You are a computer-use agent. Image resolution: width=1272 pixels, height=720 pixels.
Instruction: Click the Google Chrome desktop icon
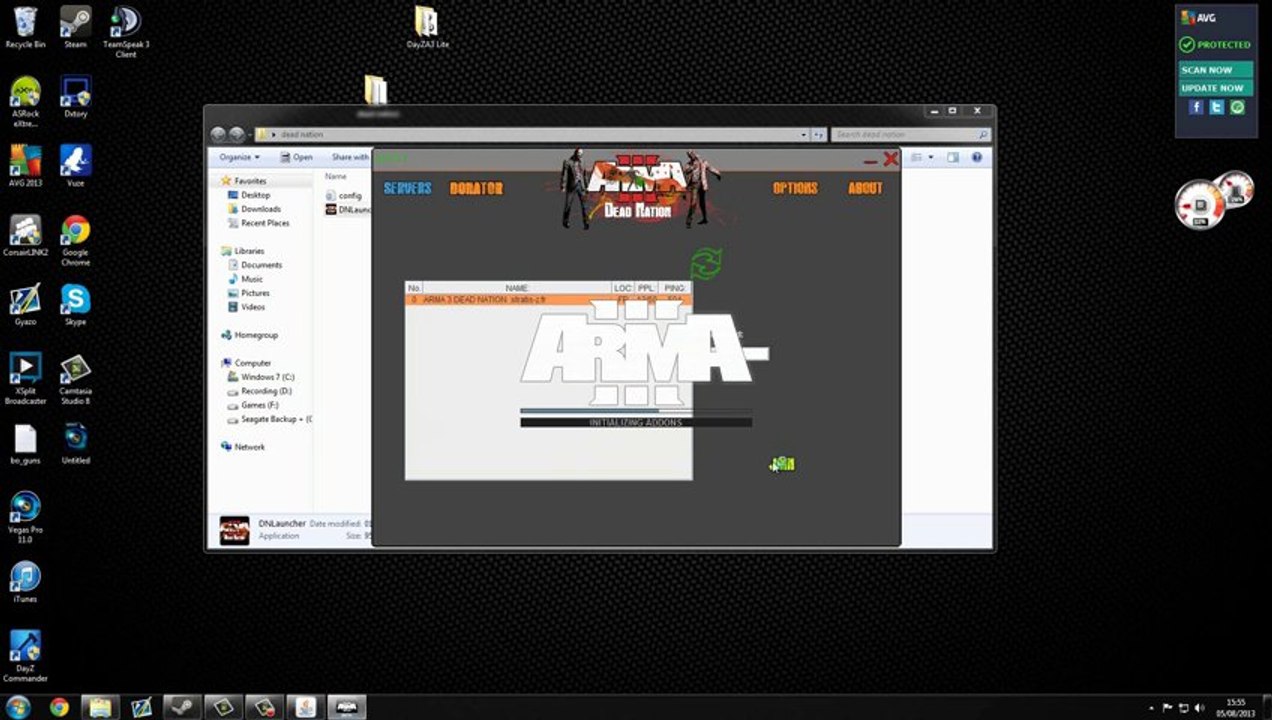point(75,241)
